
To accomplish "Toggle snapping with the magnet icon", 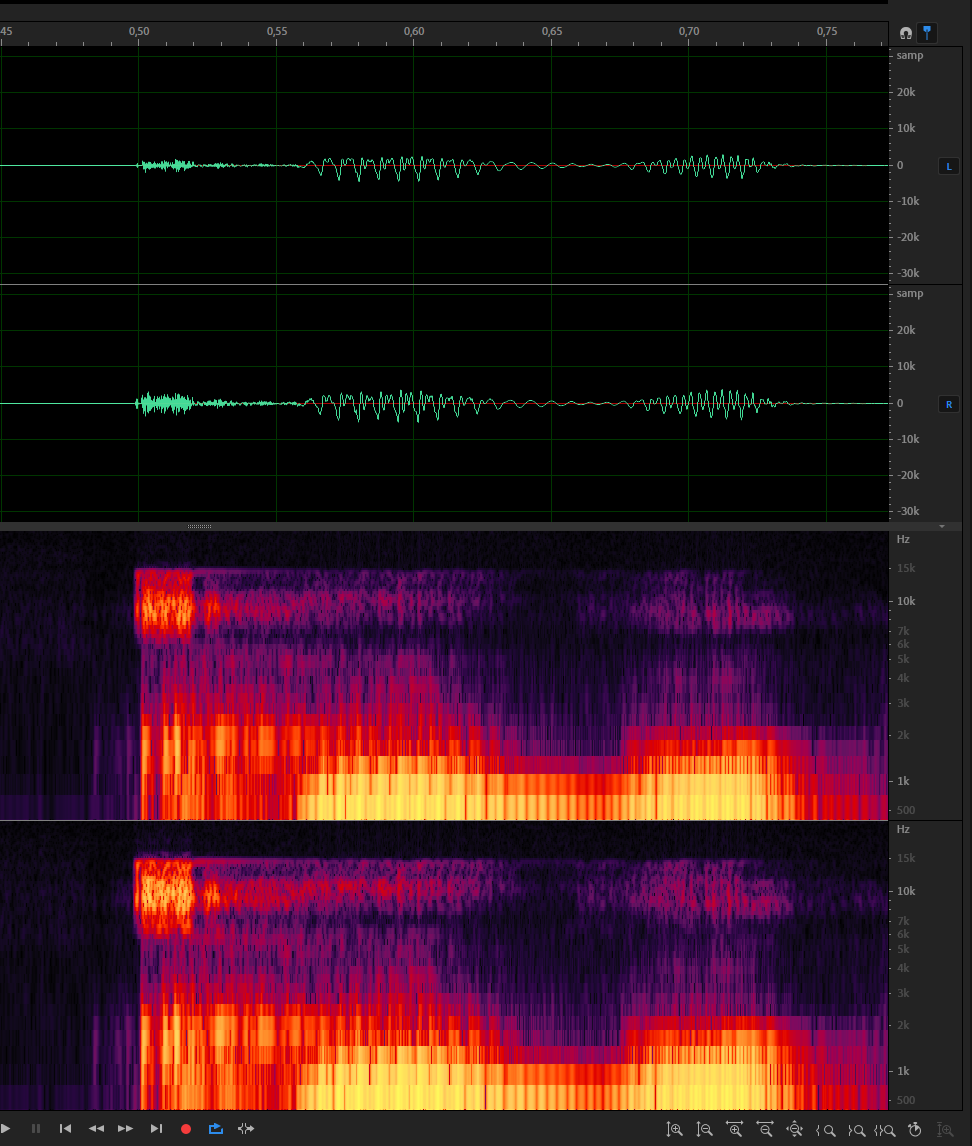I will [x=906, y=33].
